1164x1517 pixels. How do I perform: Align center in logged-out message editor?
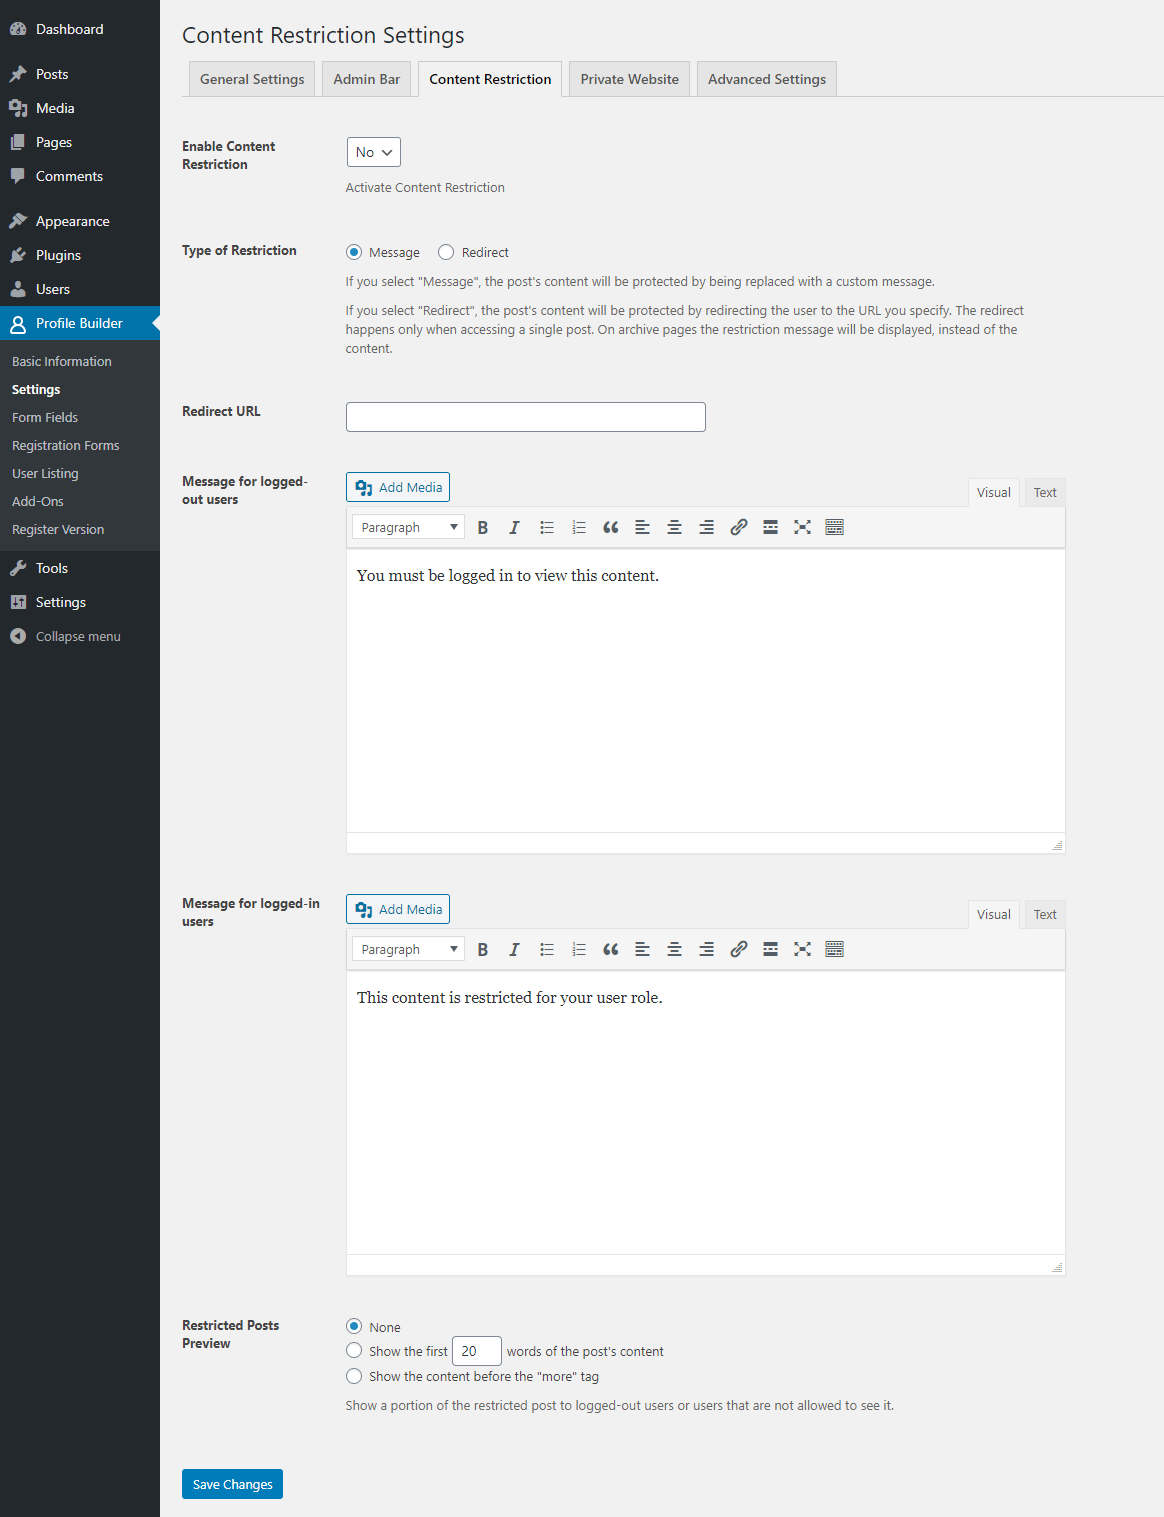click(x=675, y=527)
